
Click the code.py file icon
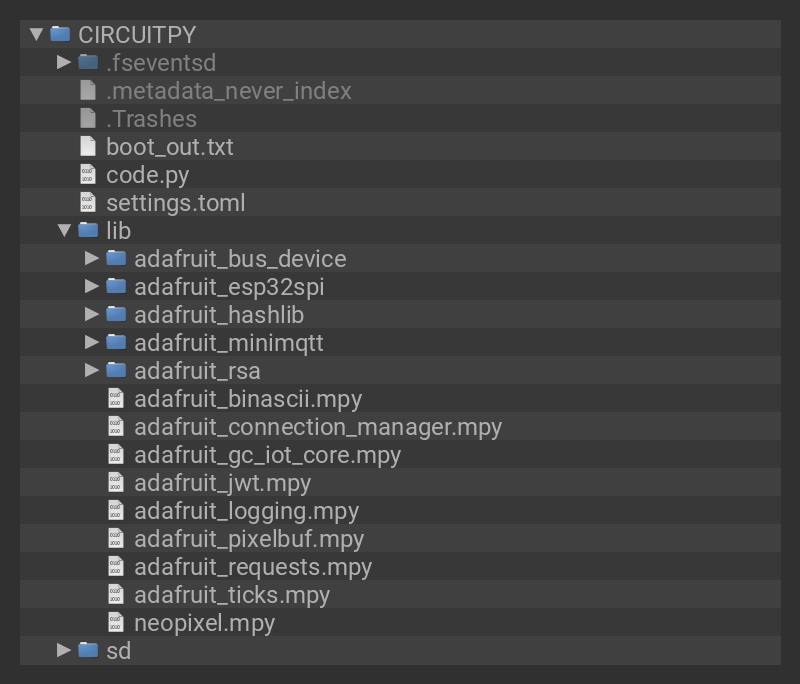88,174
